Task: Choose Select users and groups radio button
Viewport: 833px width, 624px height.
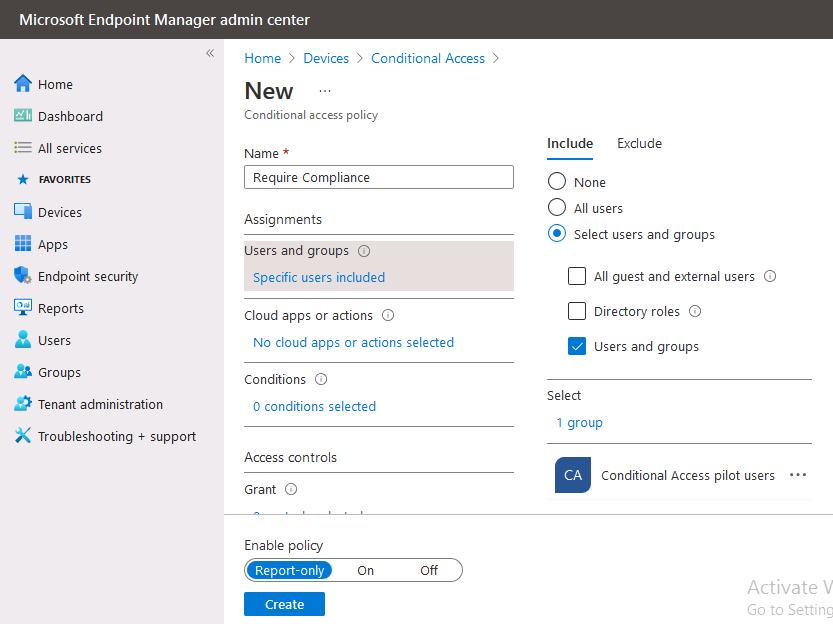Action: (x=557, y=234)
